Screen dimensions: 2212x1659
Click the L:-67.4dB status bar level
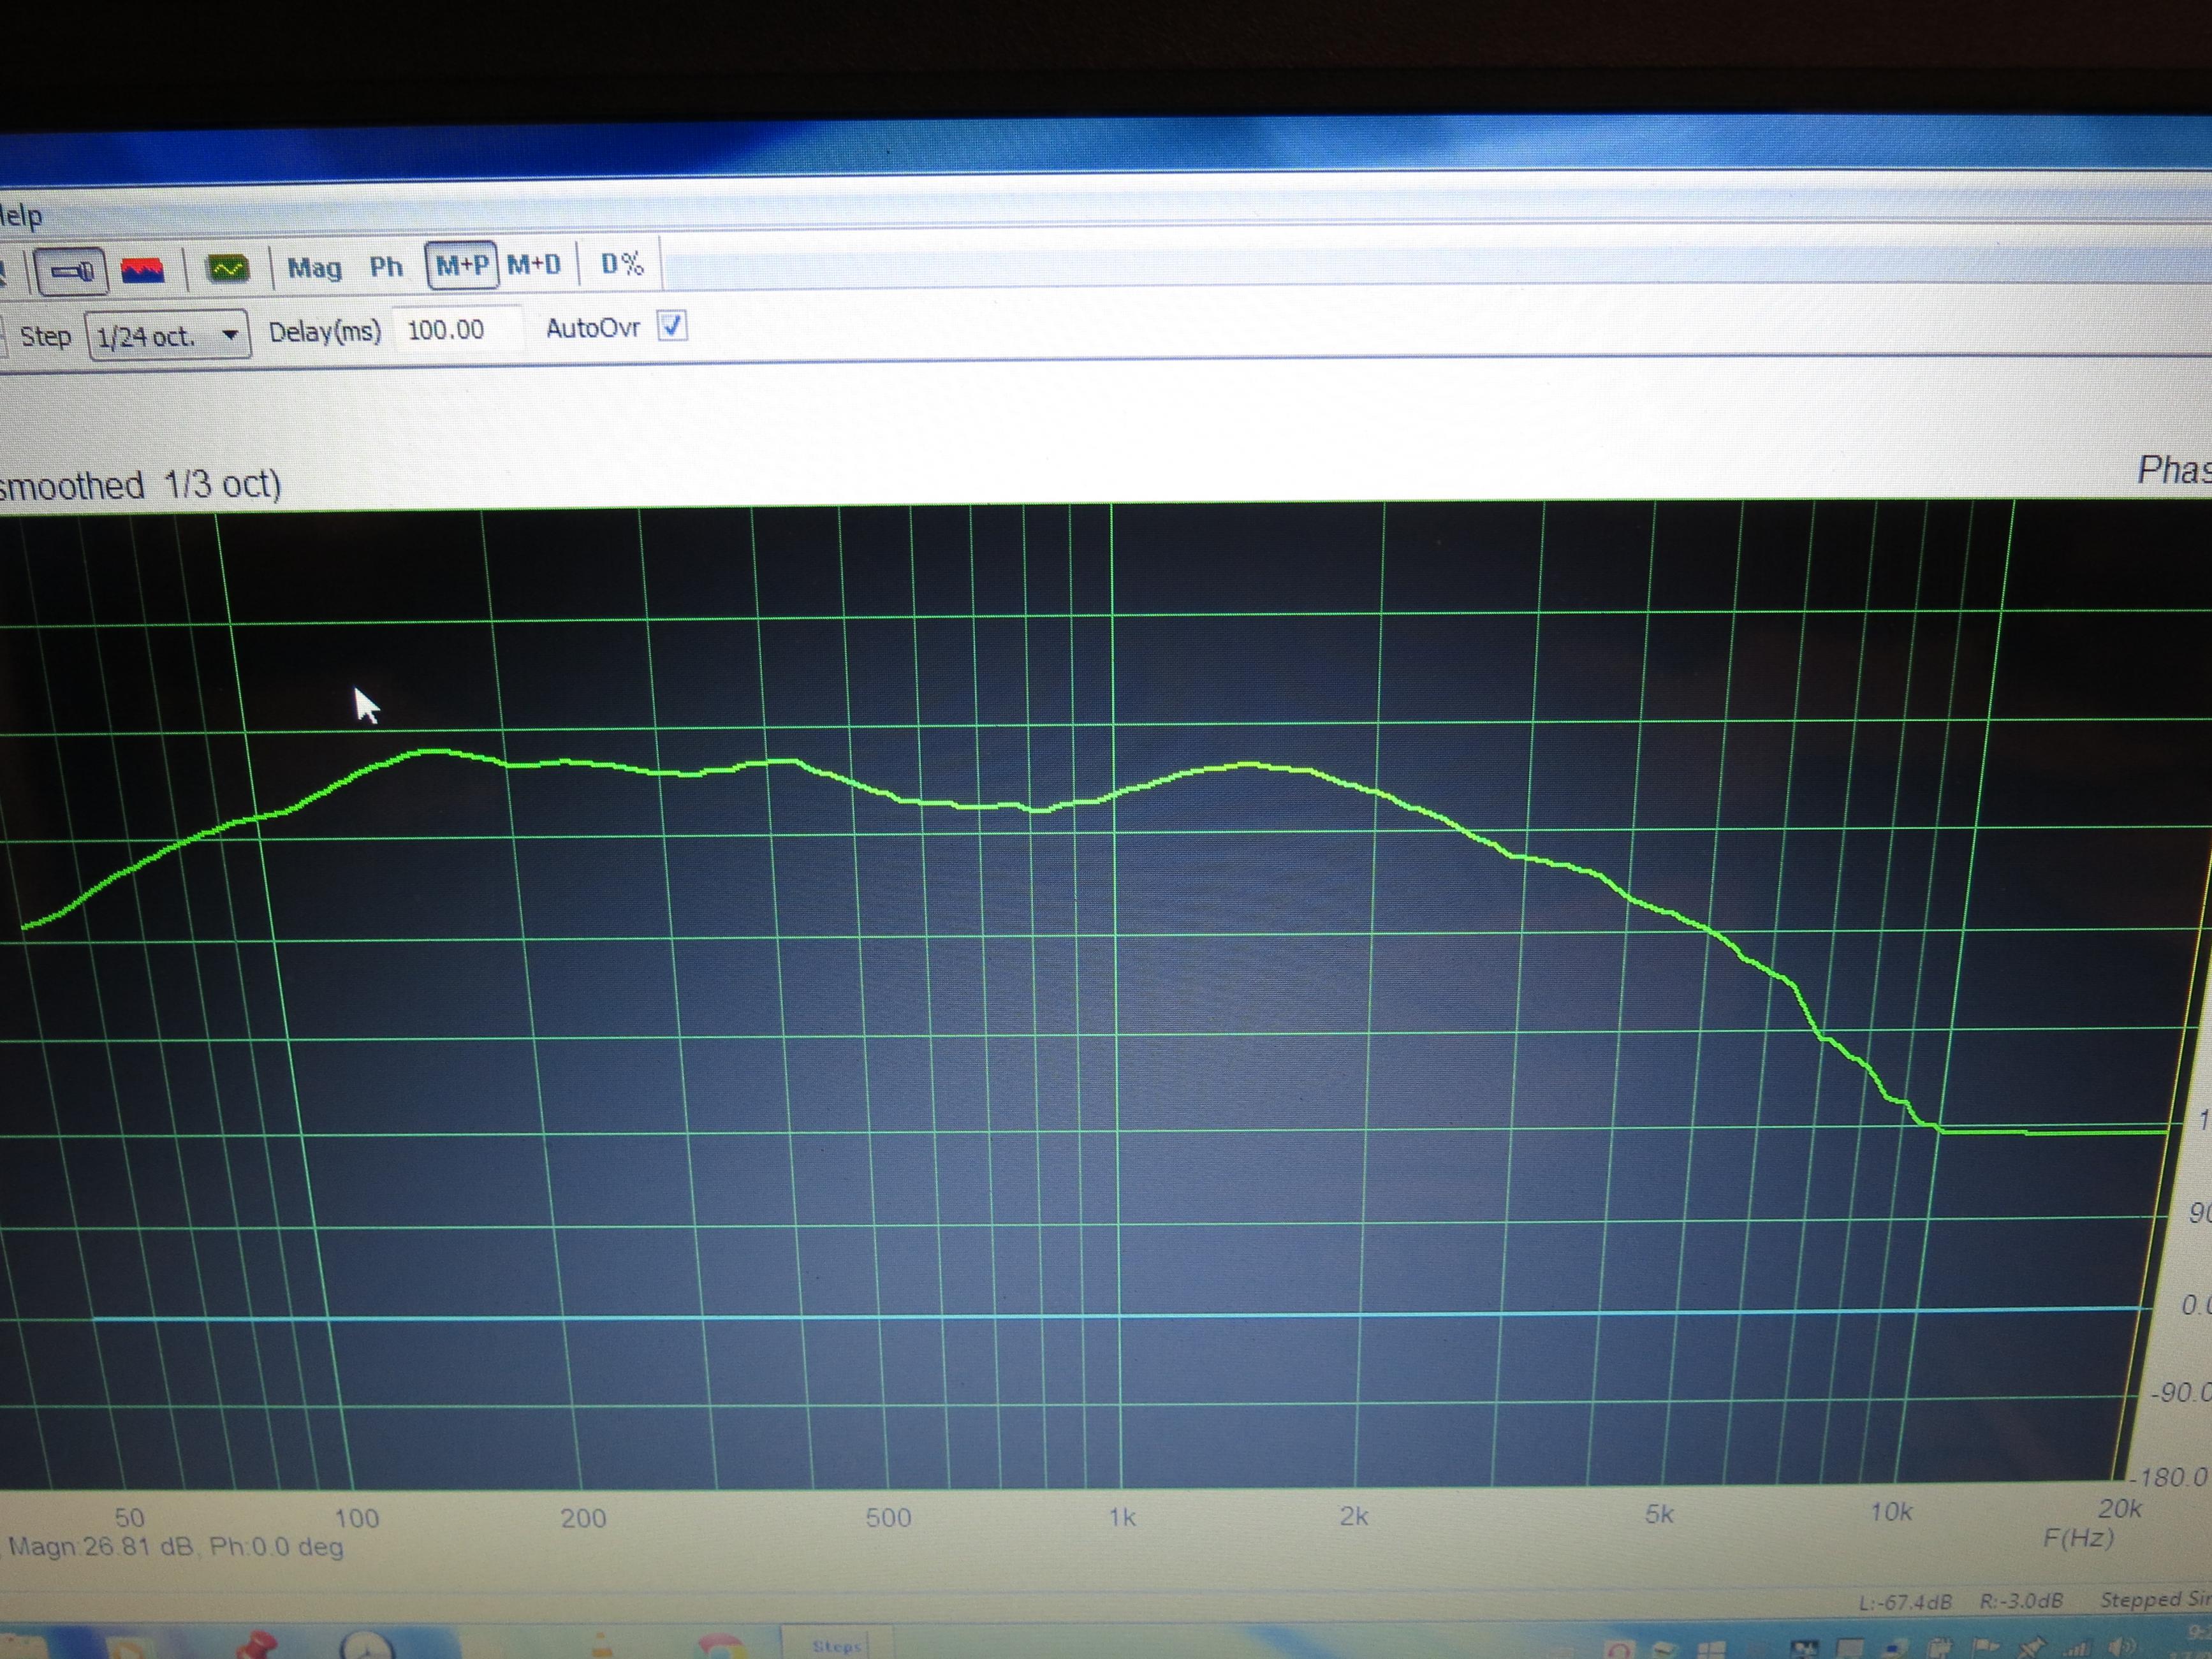point(1905,1602)
